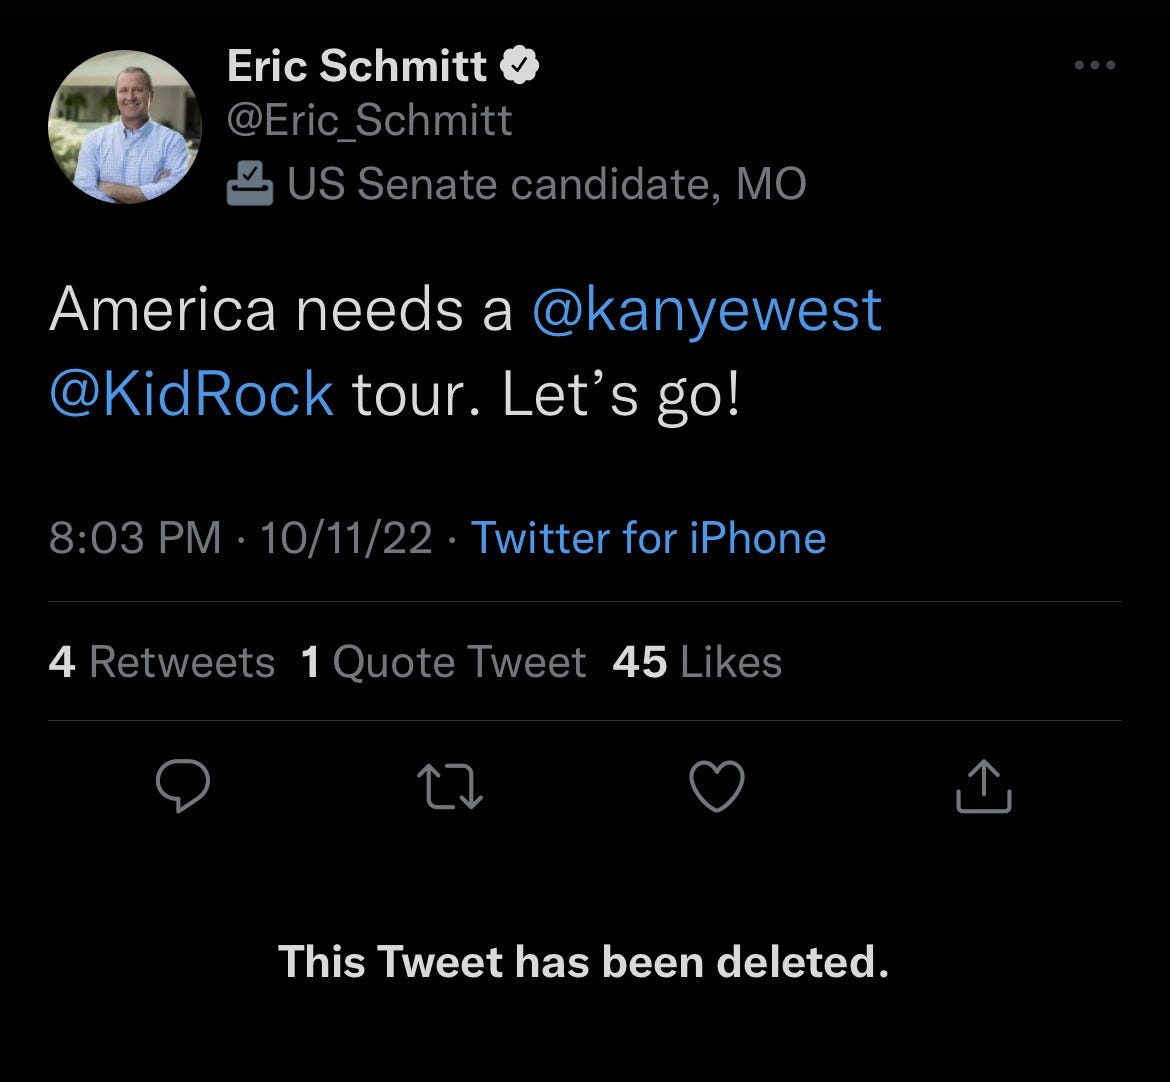1170x1082 pixels.
Task: Select the 45 Likes count
Action: coord(697,661)
